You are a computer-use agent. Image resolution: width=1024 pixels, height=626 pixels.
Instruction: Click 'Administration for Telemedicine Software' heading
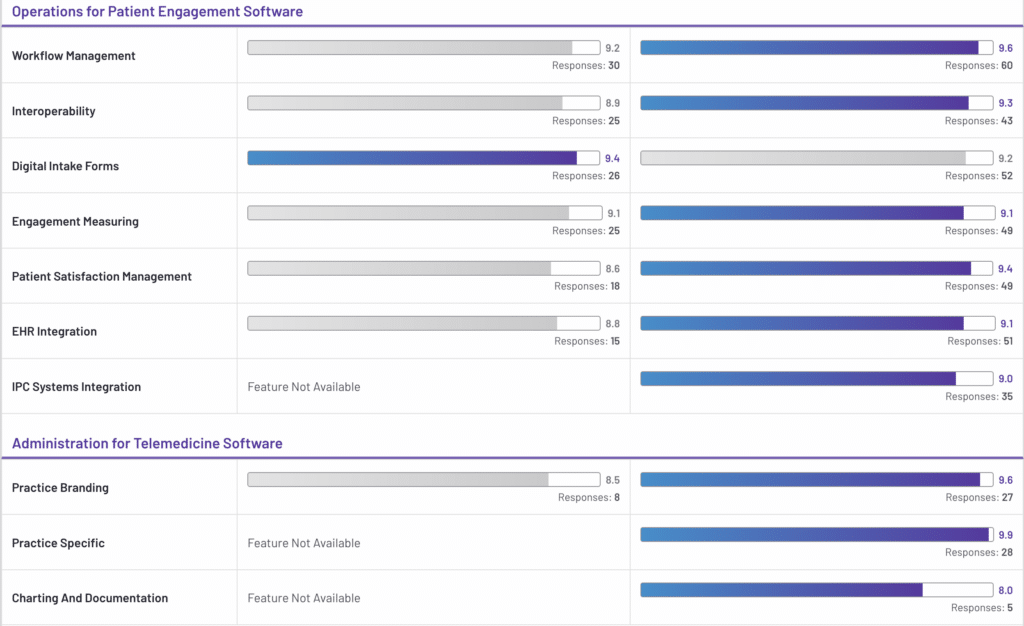[x=147, y=443]
